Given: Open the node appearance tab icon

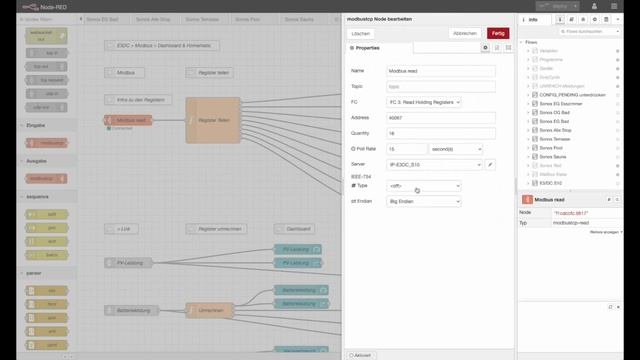Looking at the screenshot, I should point(508,48).
